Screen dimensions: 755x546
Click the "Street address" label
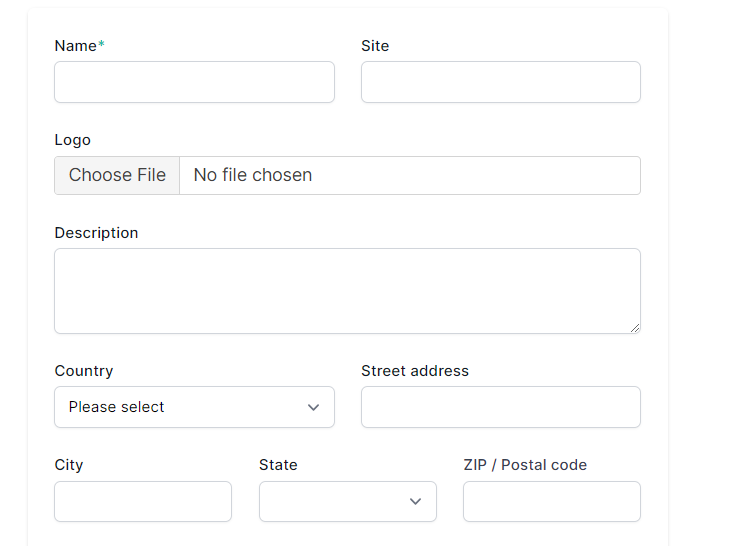415,371
